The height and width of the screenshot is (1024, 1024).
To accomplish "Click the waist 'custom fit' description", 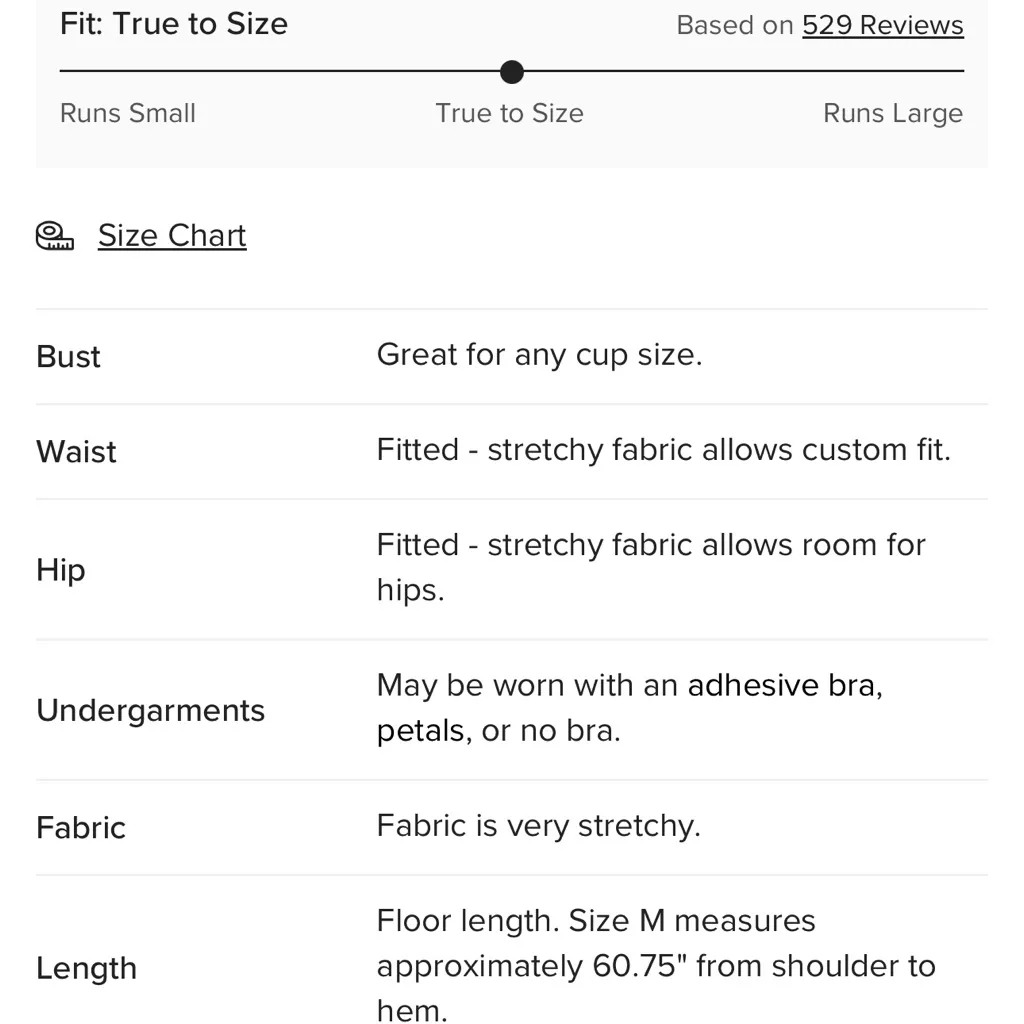I will pyautogui.click(x=663, y=450).
